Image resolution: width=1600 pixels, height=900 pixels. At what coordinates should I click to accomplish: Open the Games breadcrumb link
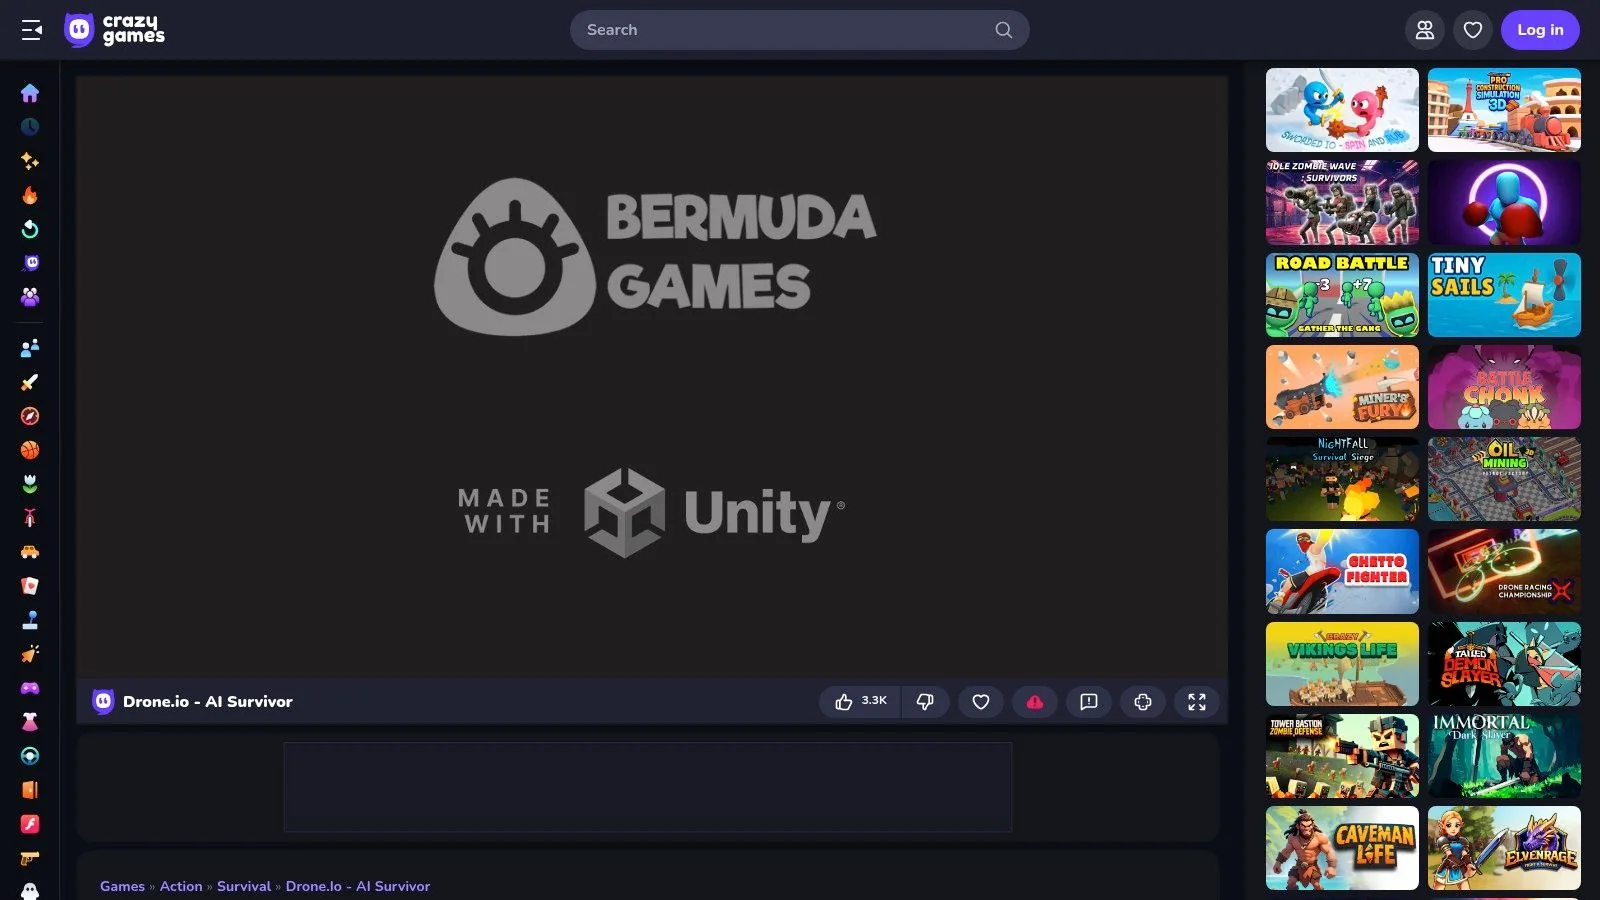click(122, 886)
